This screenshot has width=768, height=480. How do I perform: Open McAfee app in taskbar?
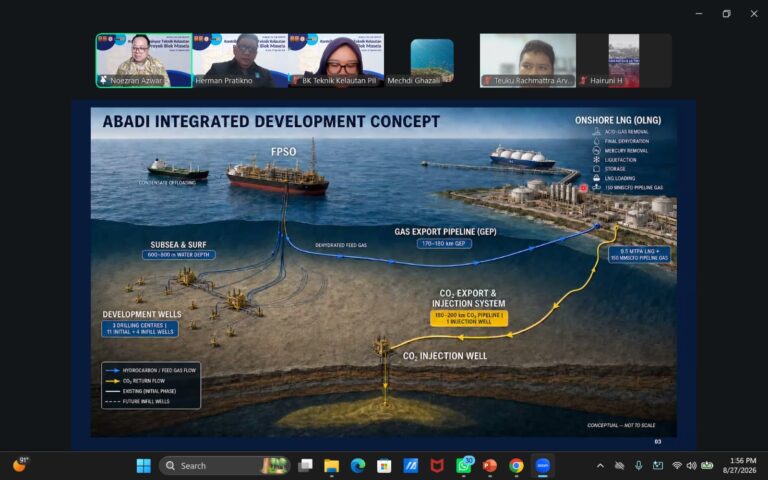click(437, 466)
